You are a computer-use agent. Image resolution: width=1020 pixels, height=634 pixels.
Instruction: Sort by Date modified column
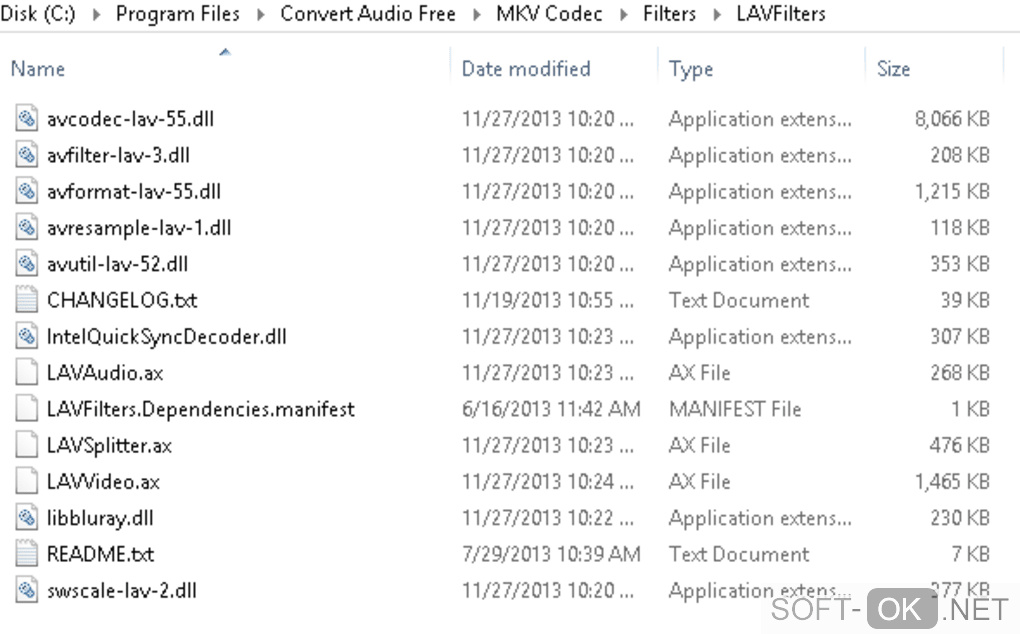coord(526,69)
